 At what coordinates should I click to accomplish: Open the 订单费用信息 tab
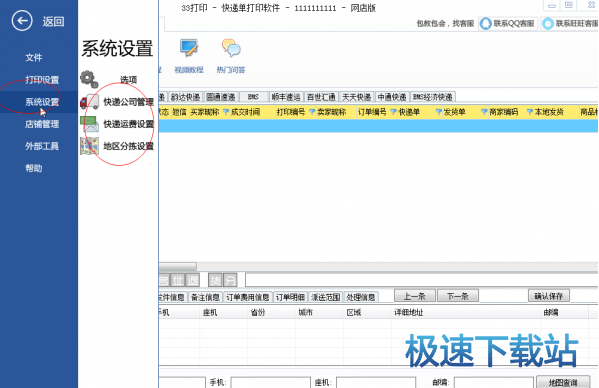[248, 297]
